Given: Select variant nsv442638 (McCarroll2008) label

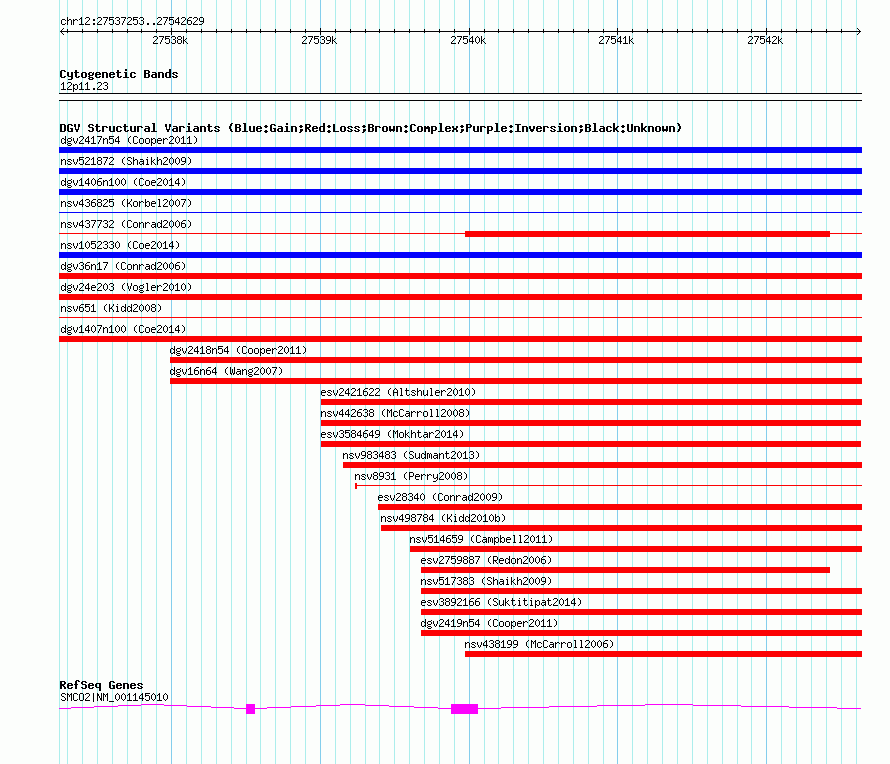Looking at the screenshot, I should [x=395, y=413].
